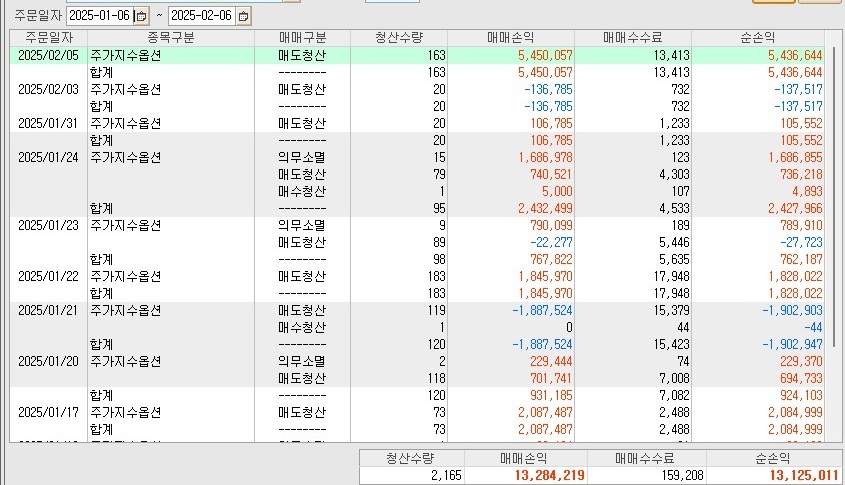This screenshot has width=845, height=485.
Task: Select the 2025/01/22 date cell
Action: [49, 276]
